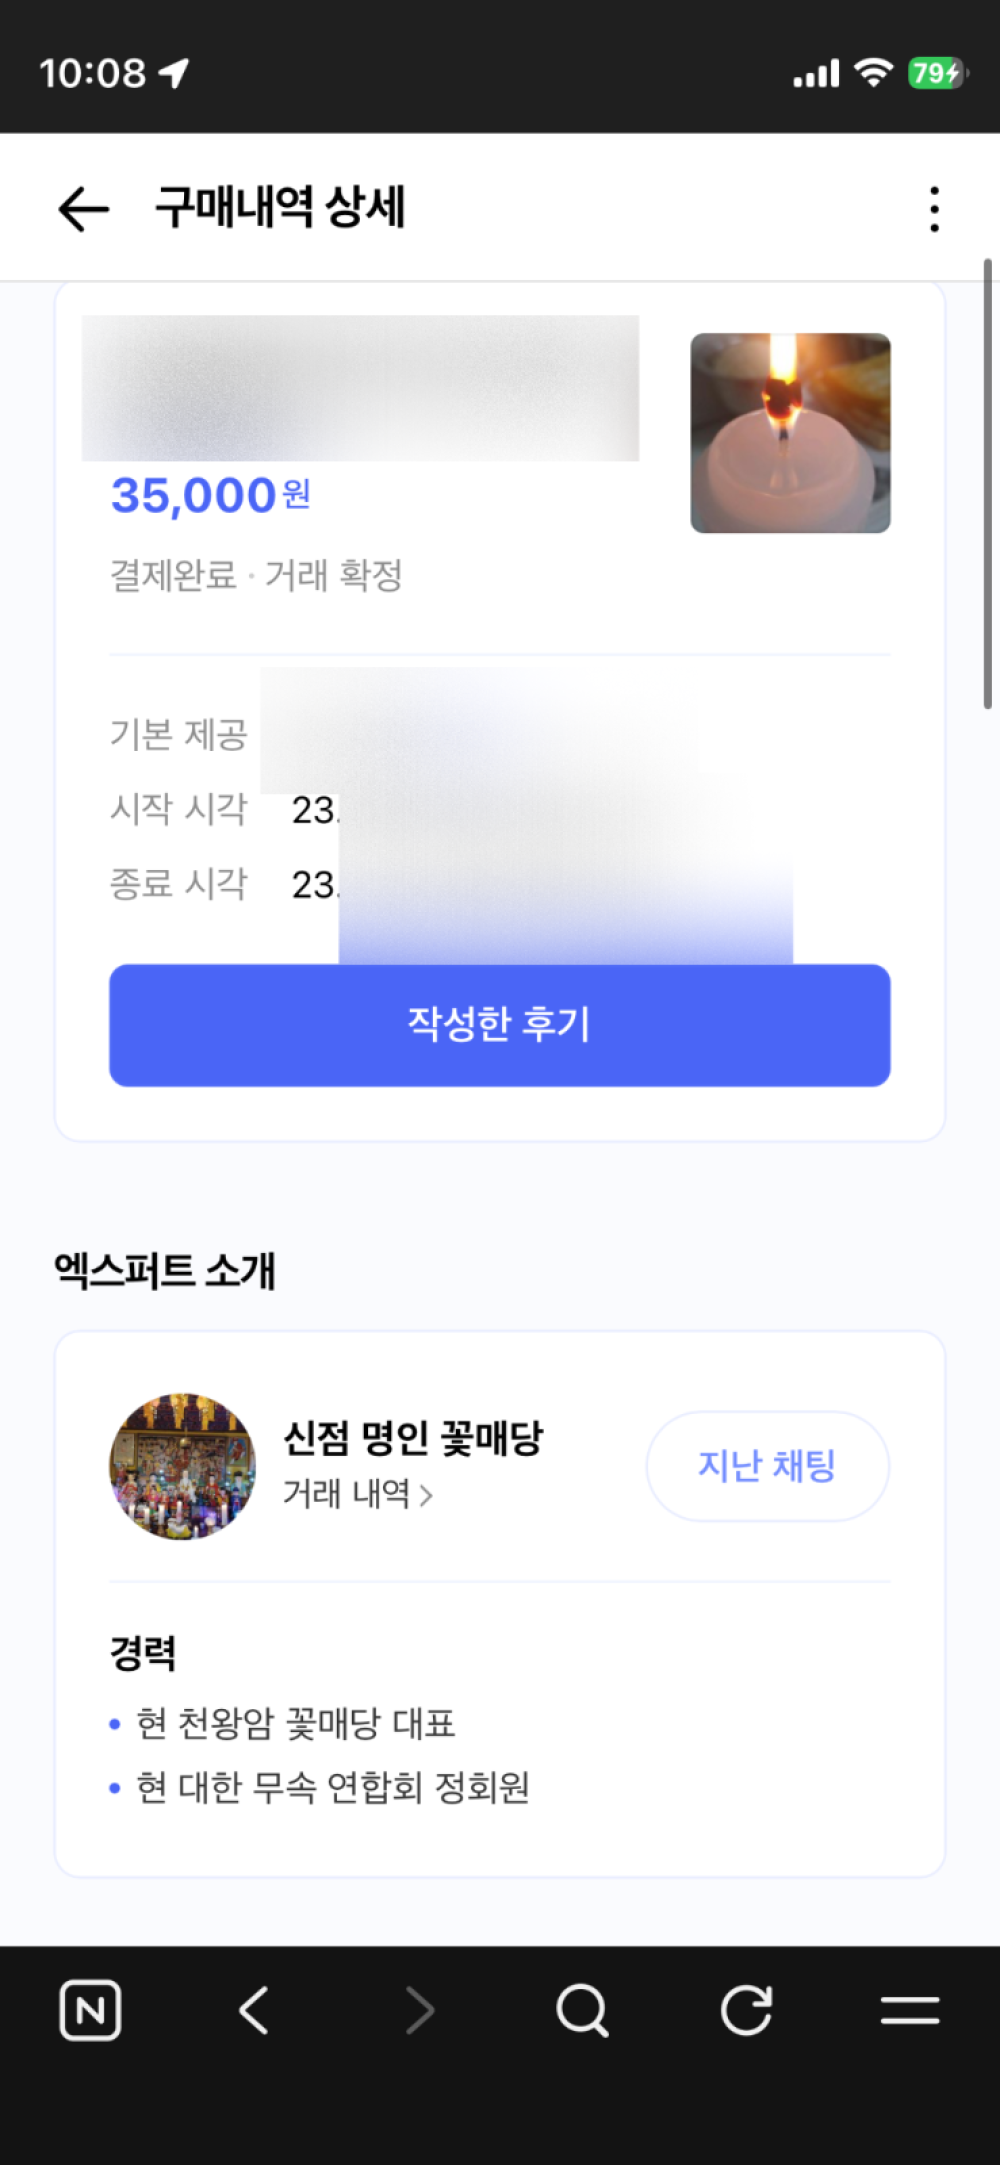Tap 결제완료 · 거래 확정 status text
This screenshot has height=2165, width=1000.
tap(256, 576)
